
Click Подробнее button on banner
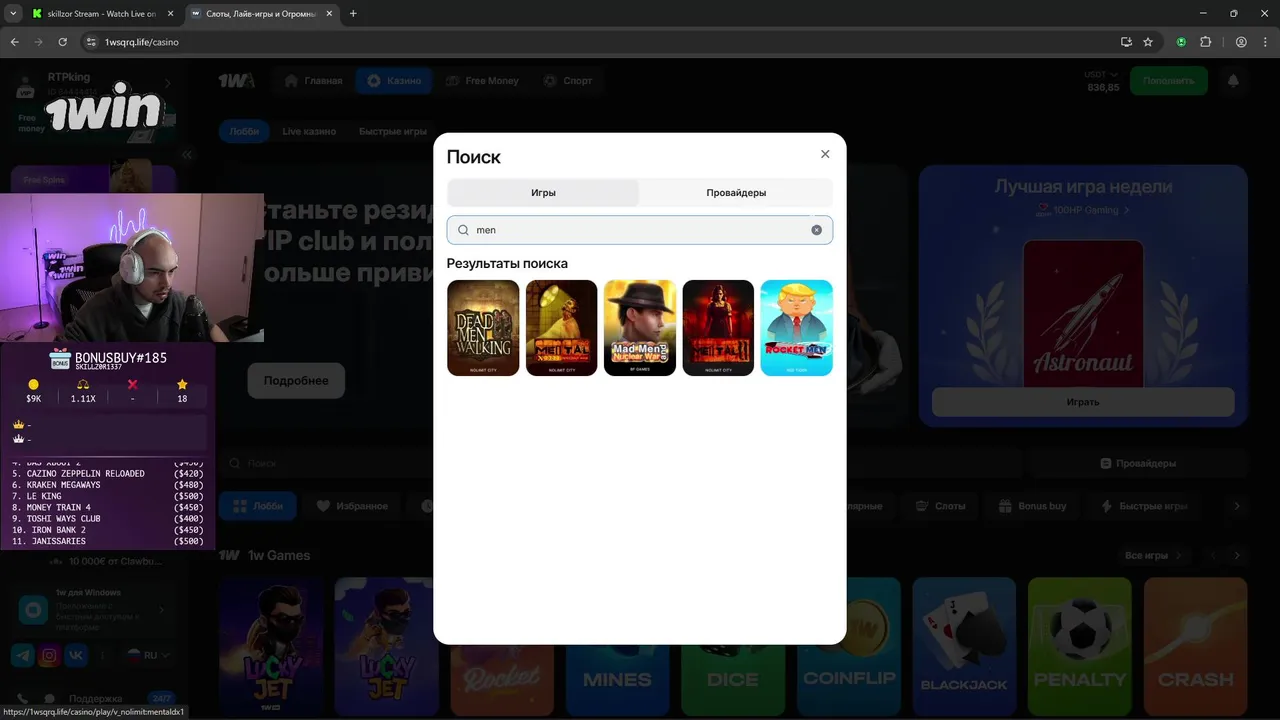click(x=296, y=381)
